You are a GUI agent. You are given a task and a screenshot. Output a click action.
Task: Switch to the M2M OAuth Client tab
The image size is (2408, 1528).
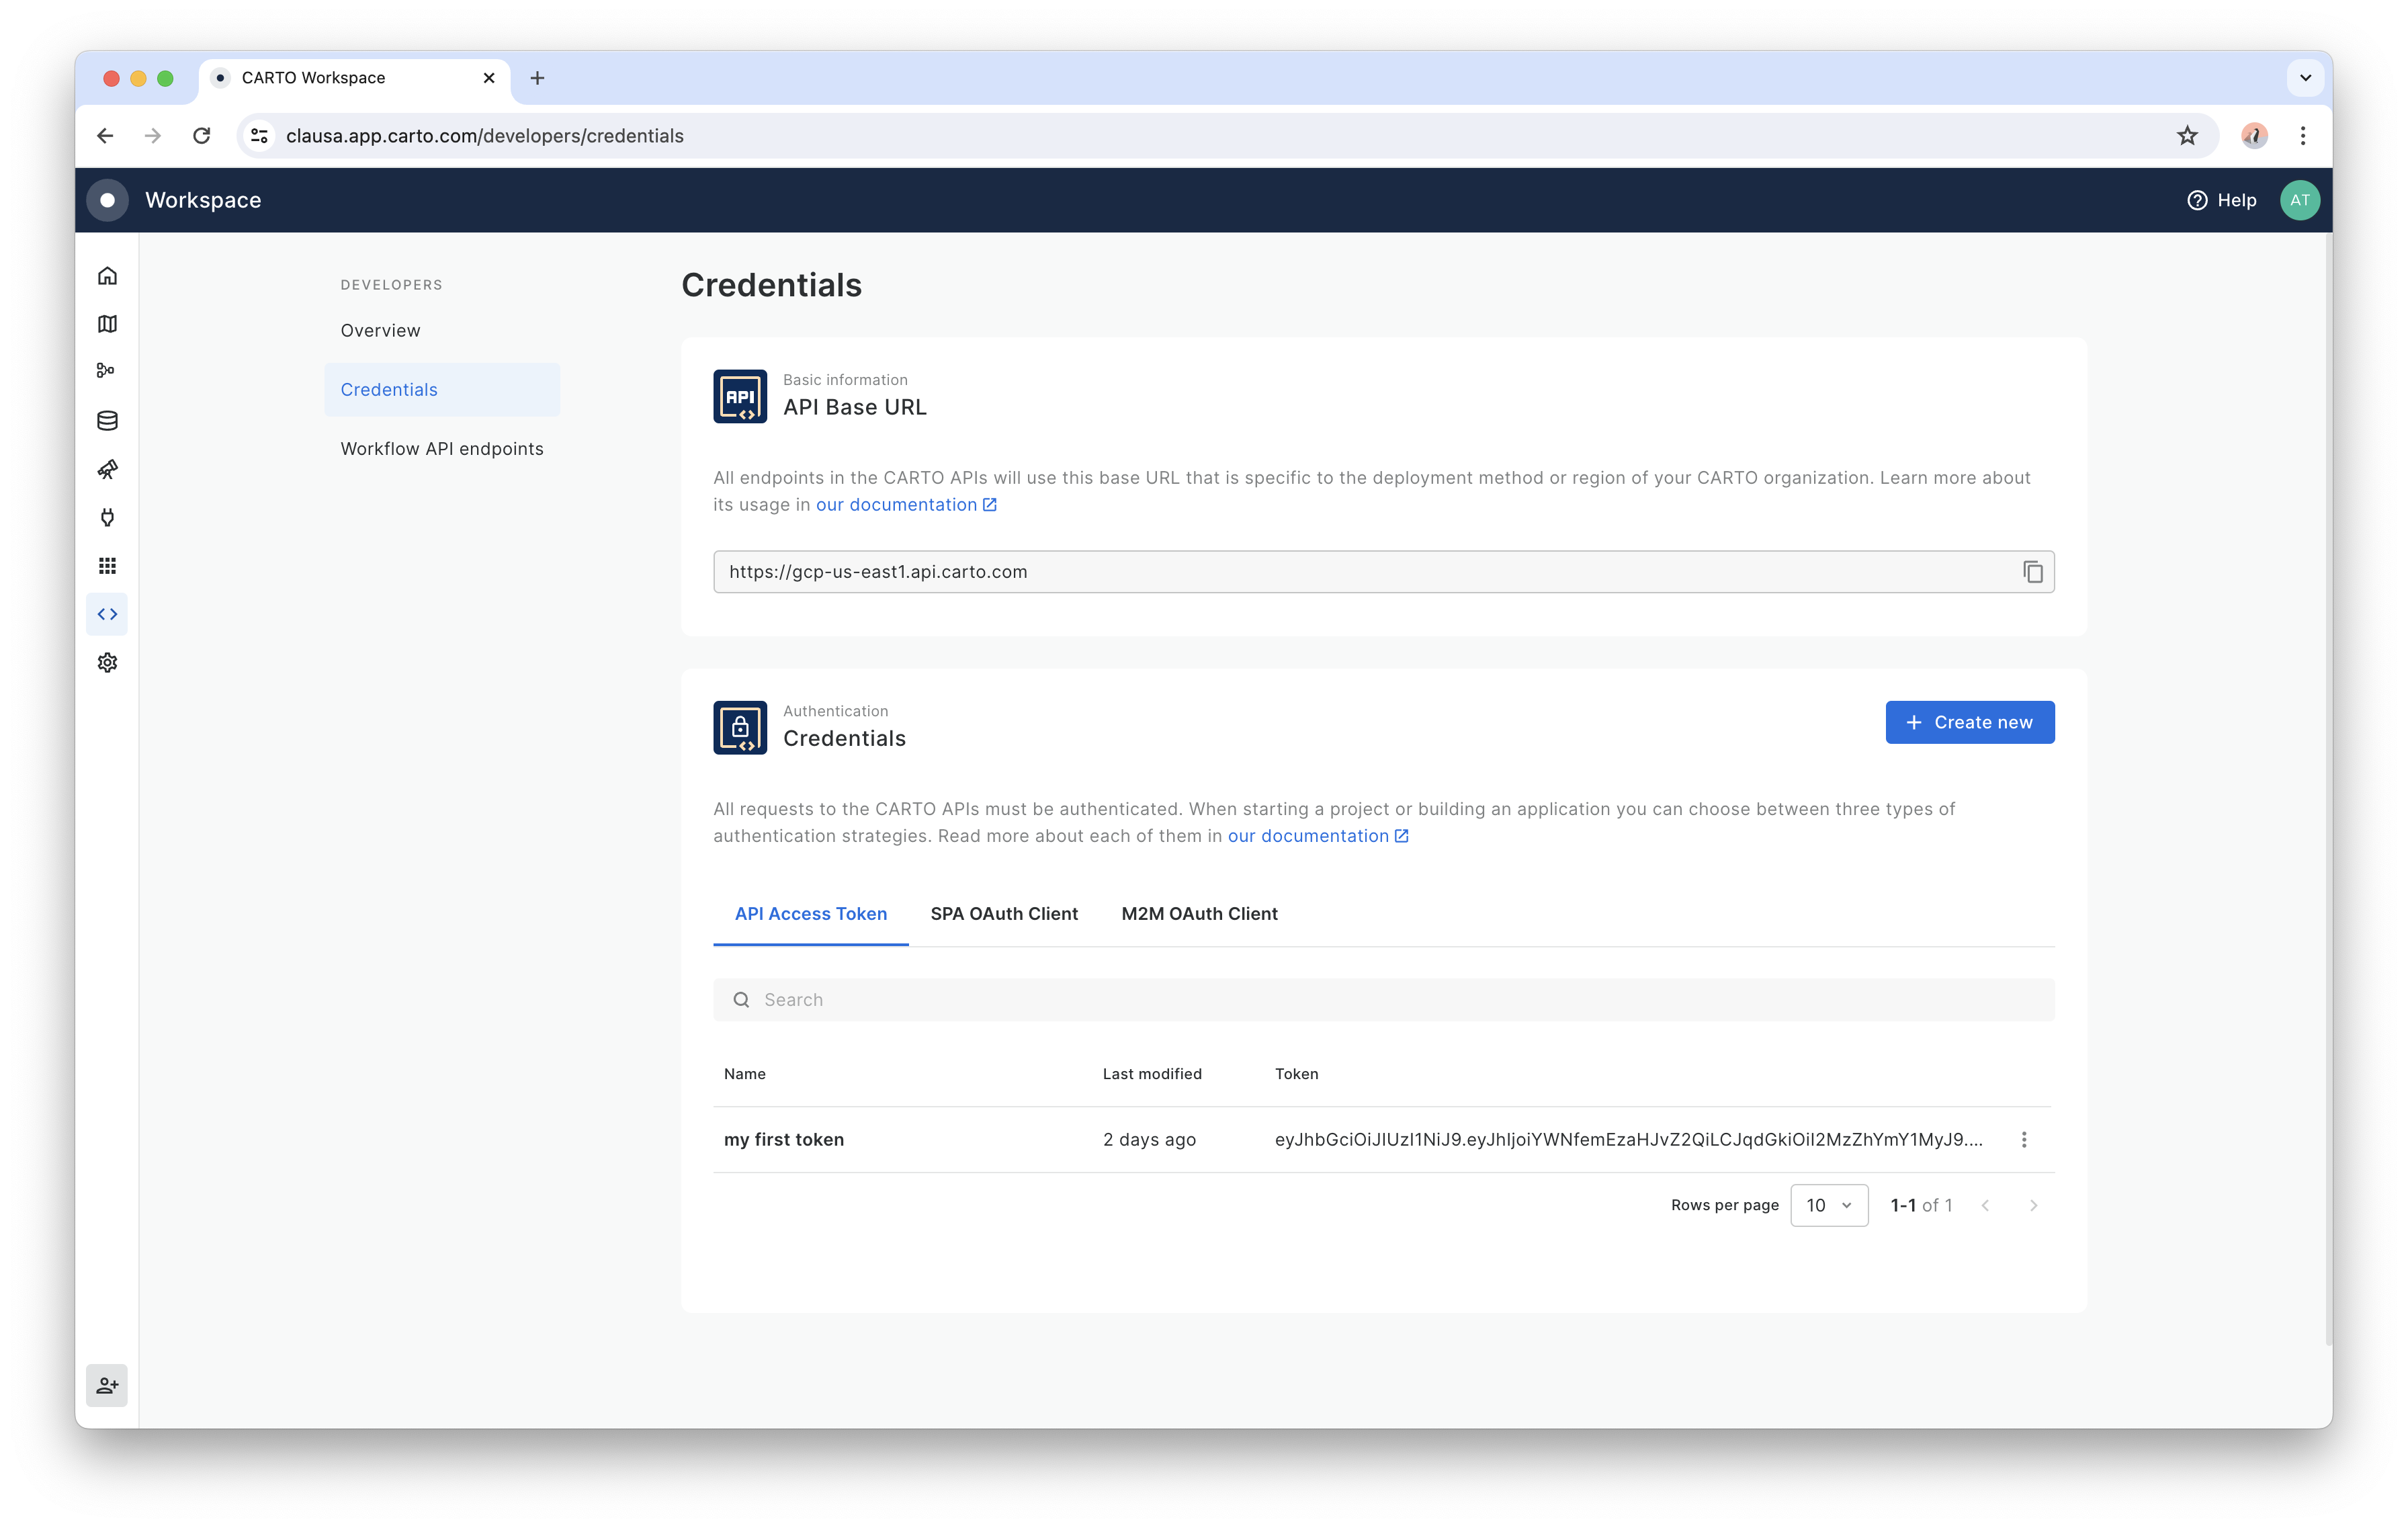(x=1199, y=914)
